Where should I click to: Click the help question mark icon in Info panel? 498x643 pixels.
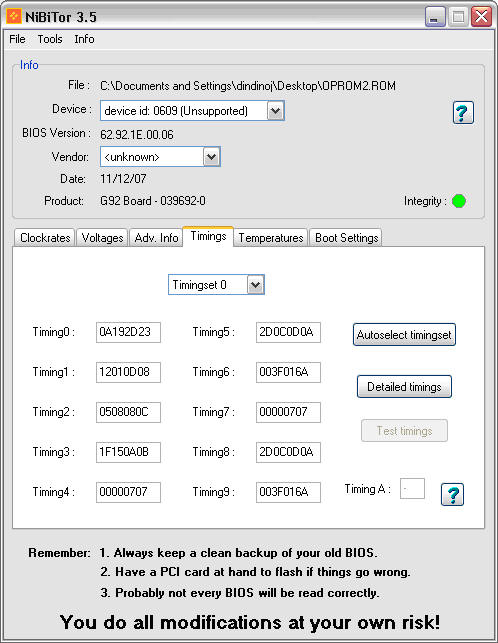tap(463, 112)
